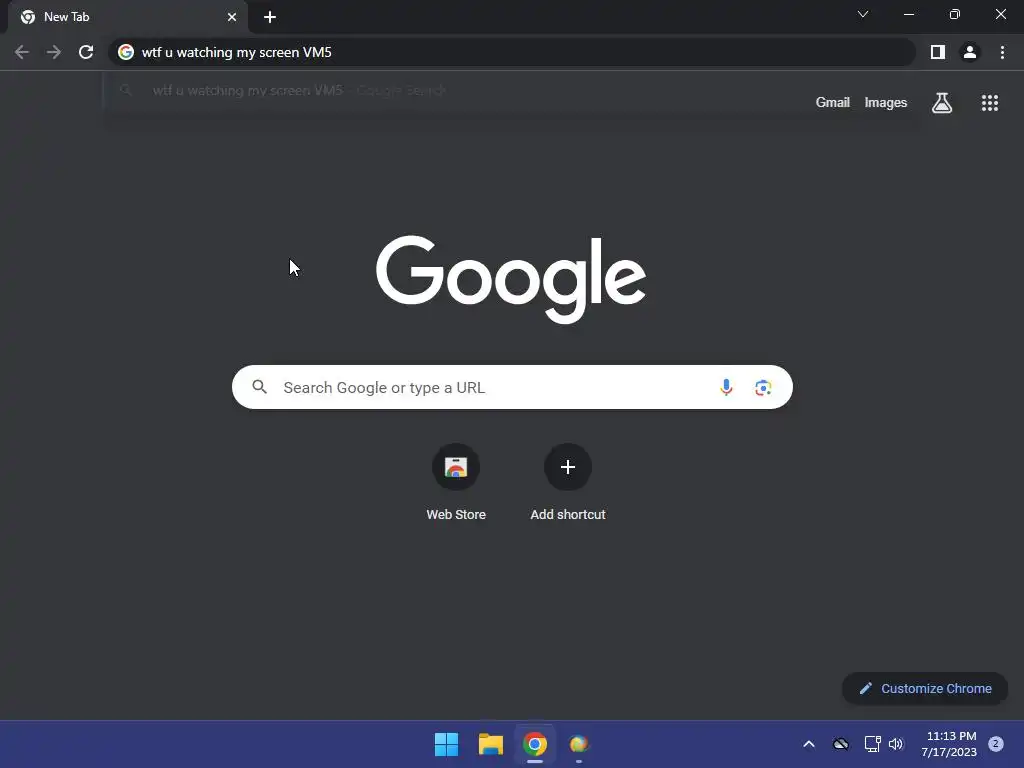The width and height of the screenshot is (1024, 768).
Task: Restore down the Chrome window
Action: [955, 14]
